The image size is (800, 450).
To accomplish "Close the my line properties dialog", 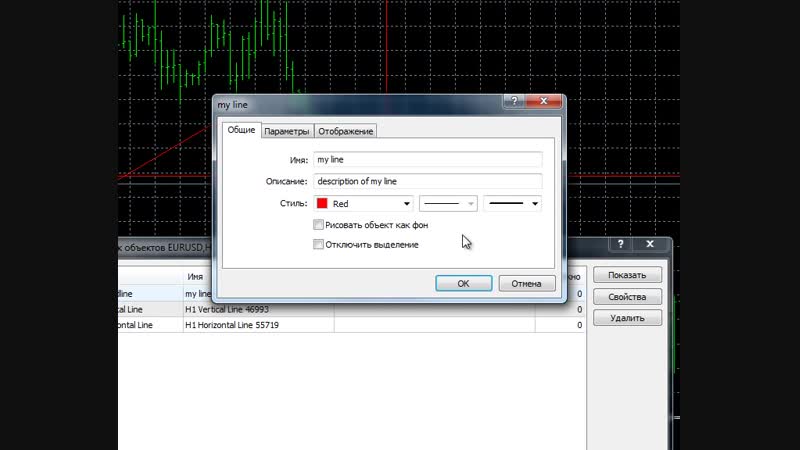I will tap(543, 102).
